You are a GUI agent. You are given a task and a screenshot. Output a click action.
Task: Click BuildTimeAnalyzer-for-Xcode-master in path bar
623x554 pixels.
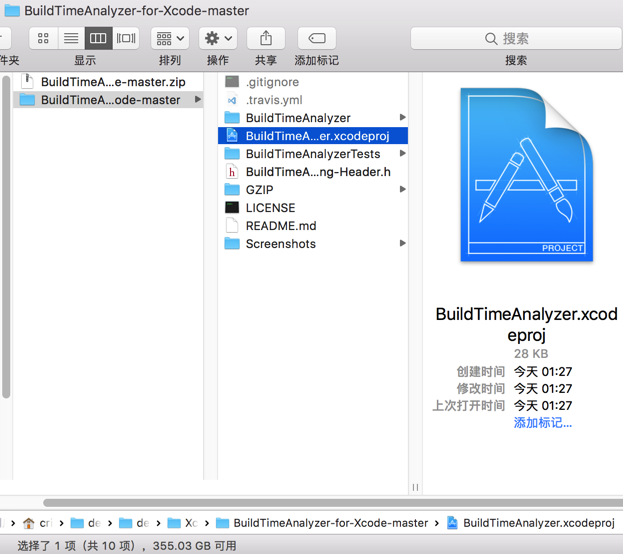322,523
